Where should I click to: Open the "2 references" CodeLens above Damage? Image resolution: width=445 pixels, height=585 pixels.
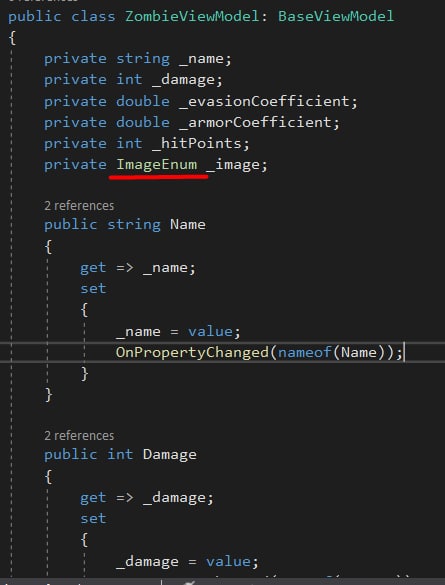coord(79,435)
